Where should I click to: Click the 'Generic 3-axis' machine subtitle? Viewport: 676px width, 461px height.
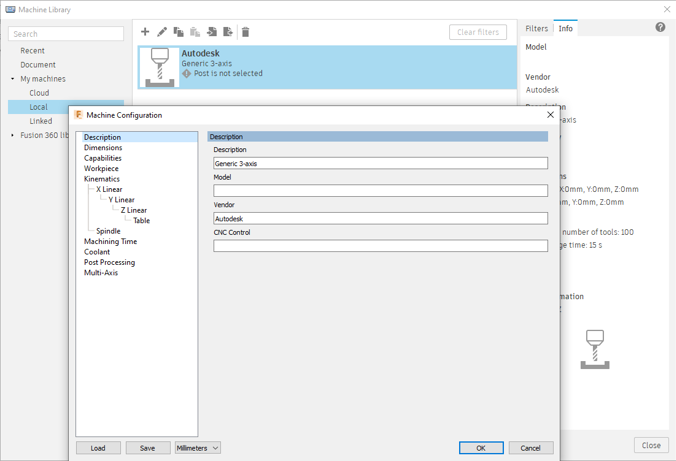coord(207,63)
